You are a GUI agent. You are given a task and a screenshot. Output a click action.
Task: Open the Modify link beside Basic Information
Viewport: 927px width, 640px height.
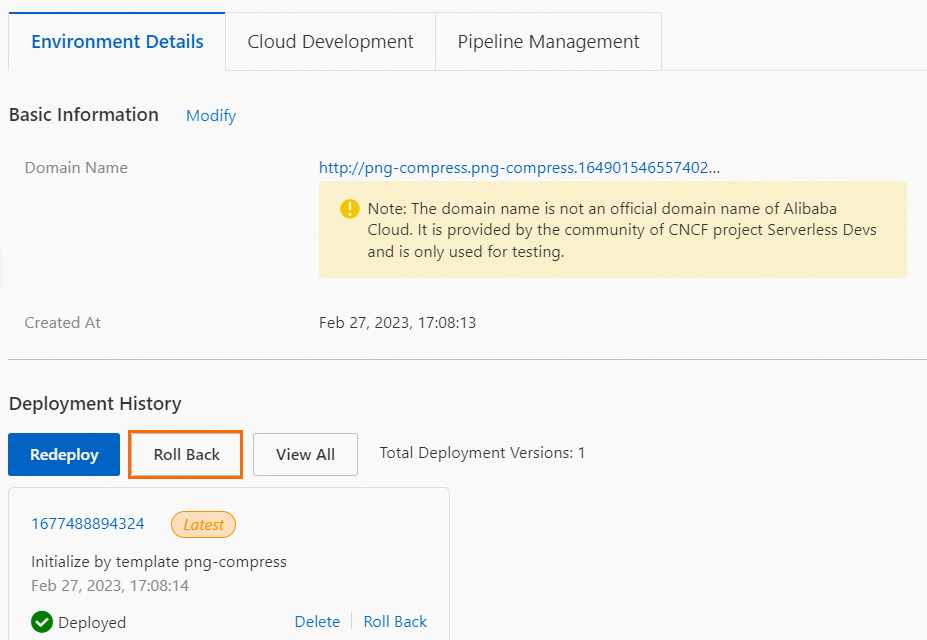pos(210,115)
